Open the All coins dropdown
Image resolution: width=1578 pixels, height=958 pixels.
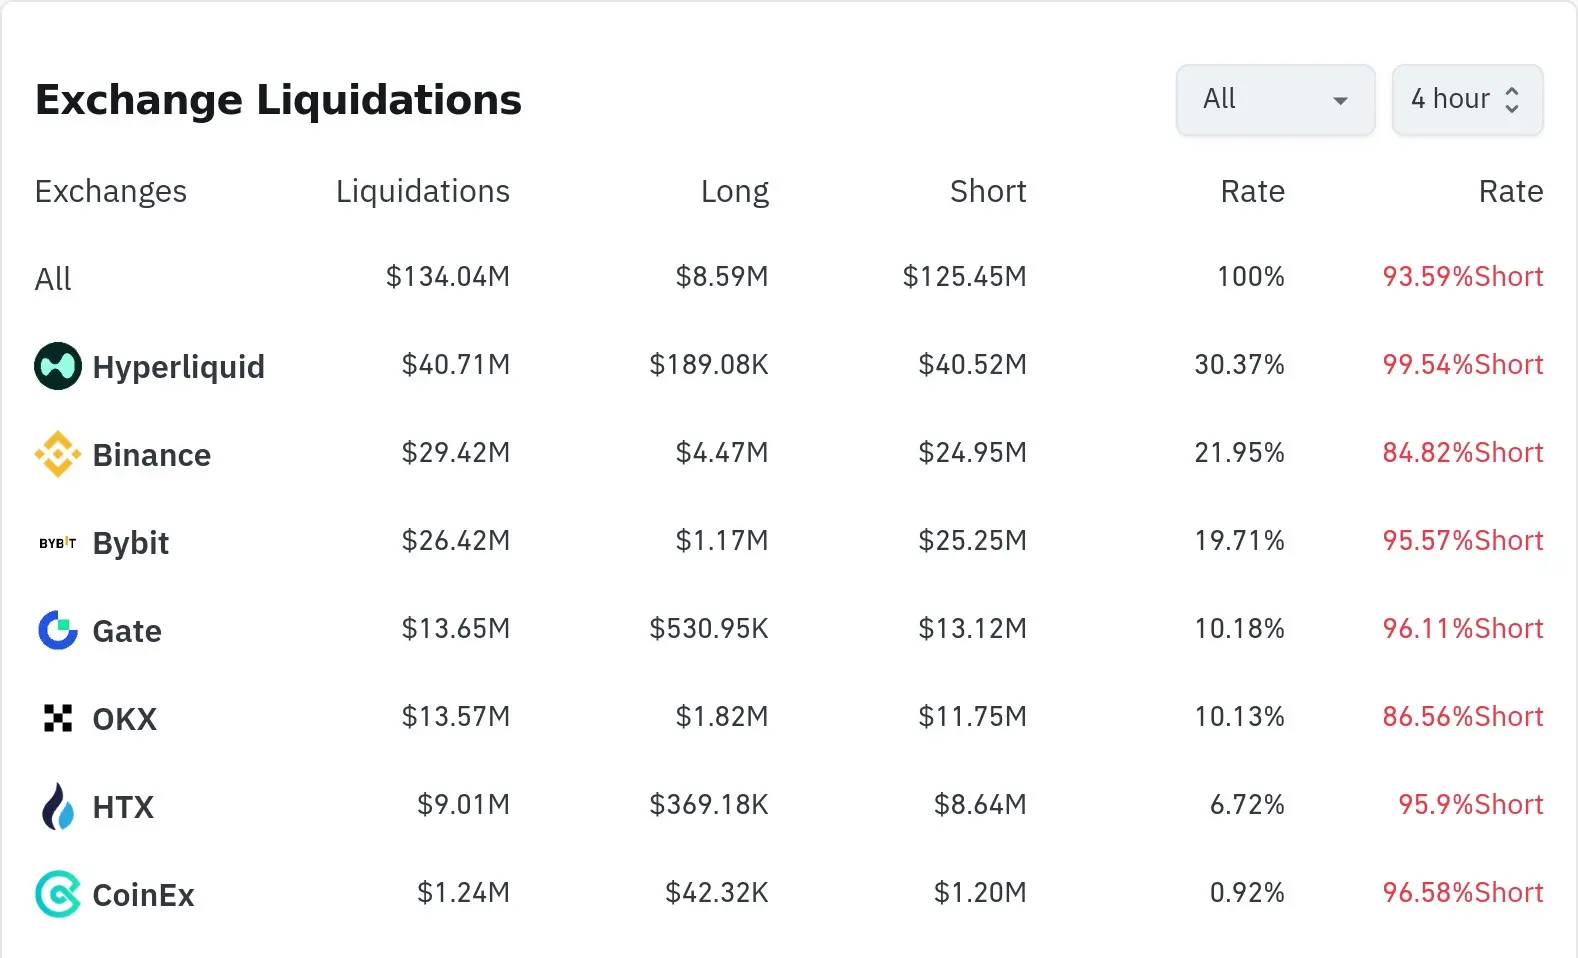click(x=1275, y=100)
